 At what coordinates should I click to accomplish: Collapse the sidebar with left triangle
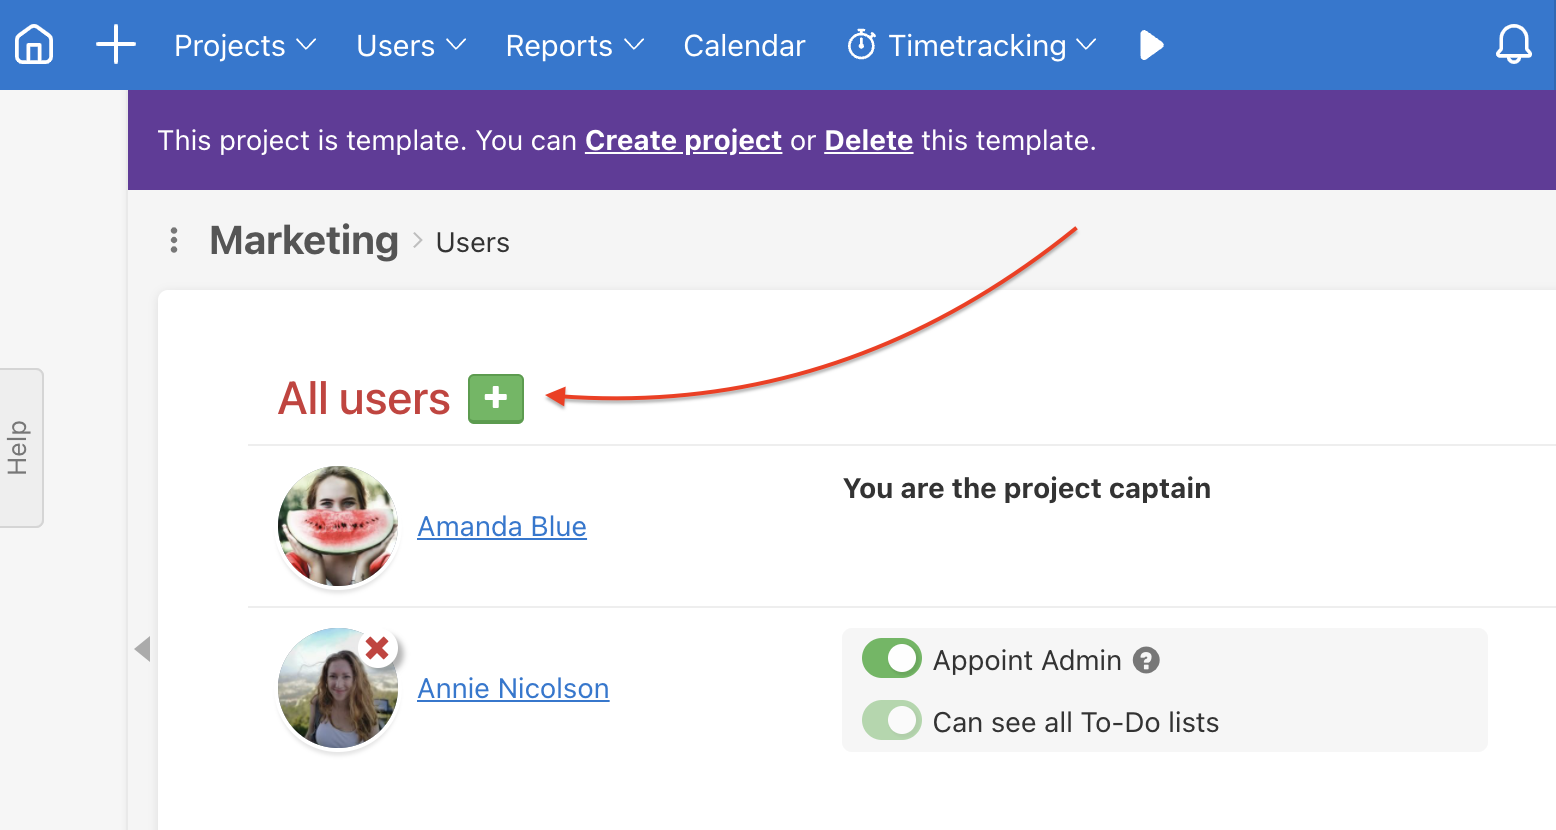[142, 649]
